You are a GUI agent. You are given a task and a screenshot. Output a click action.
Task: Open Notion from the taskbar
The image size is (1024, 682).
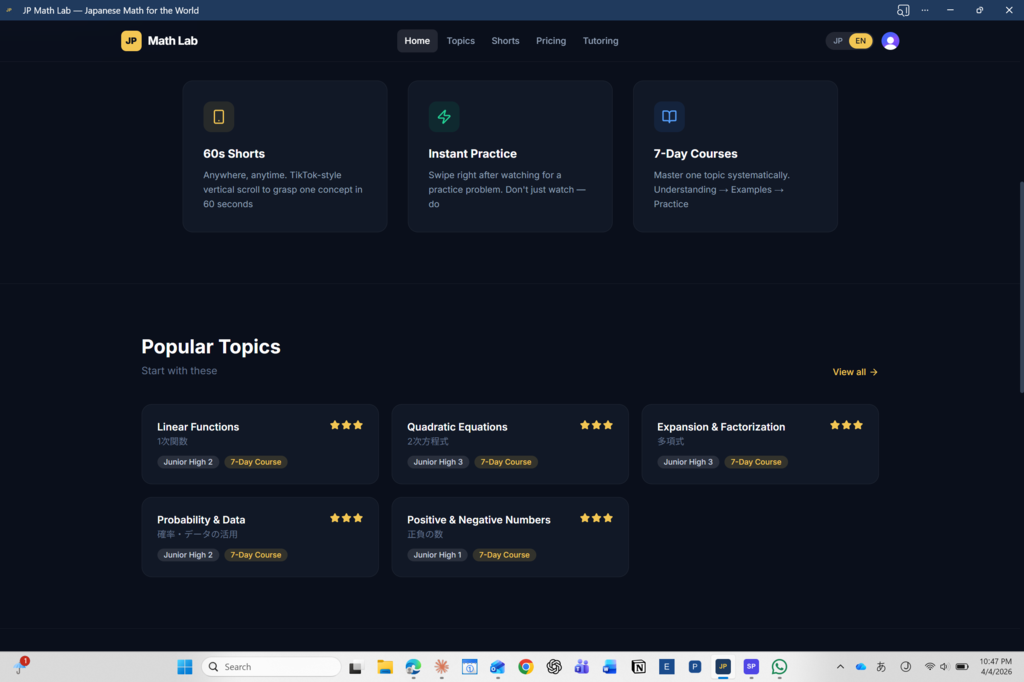pyautogui.click(x=638, y=667)
